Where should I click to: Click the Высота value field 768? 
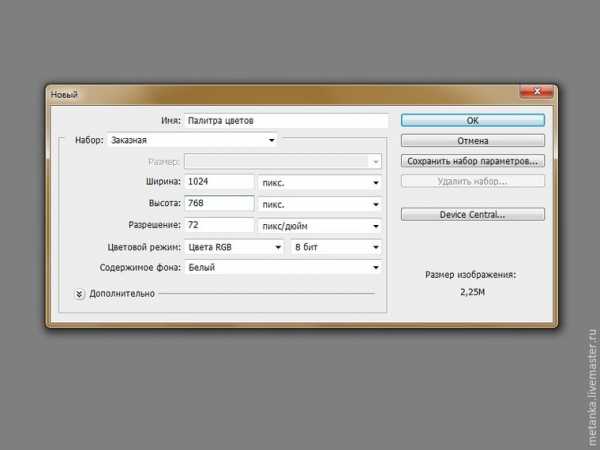coord(219,203)
